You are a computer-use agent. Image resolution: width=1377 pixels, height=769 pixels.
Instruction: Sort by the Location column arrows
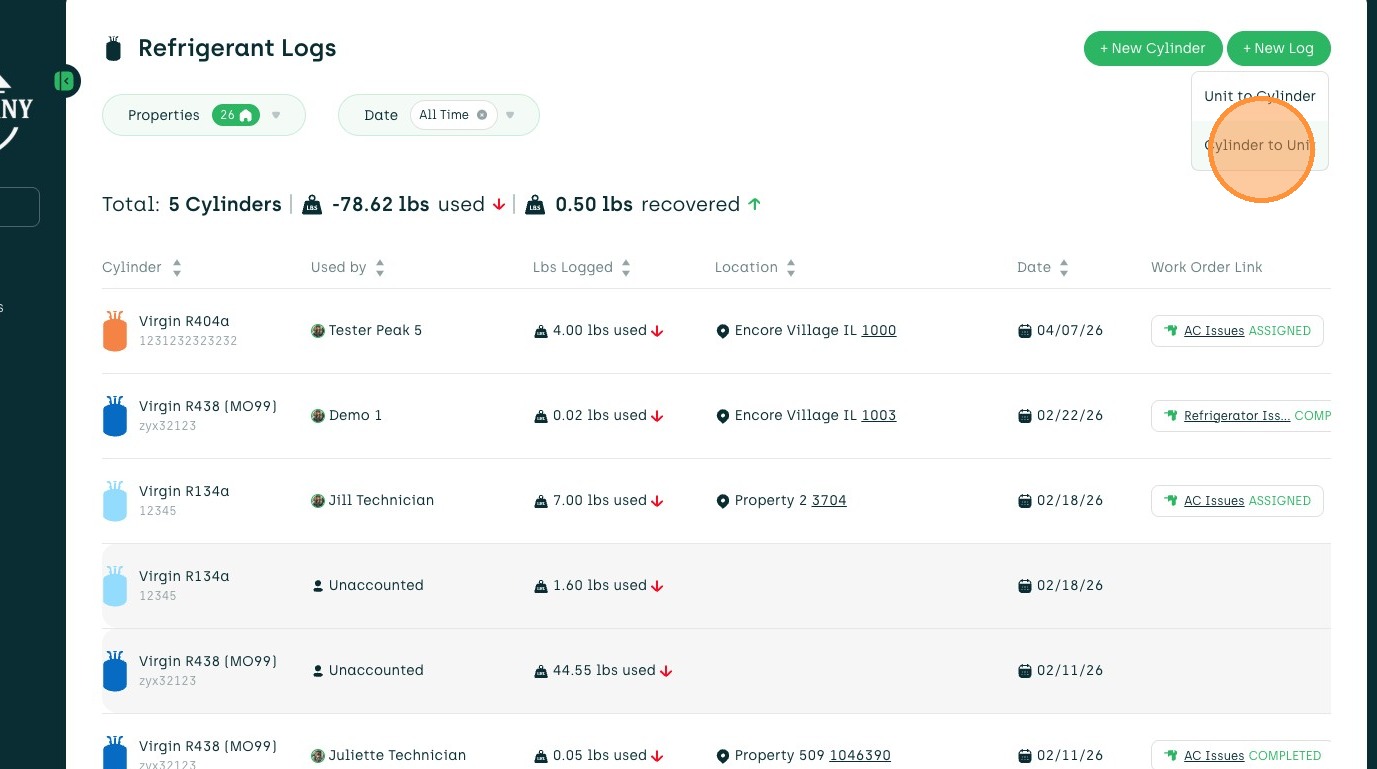click(x=791, y=268)
